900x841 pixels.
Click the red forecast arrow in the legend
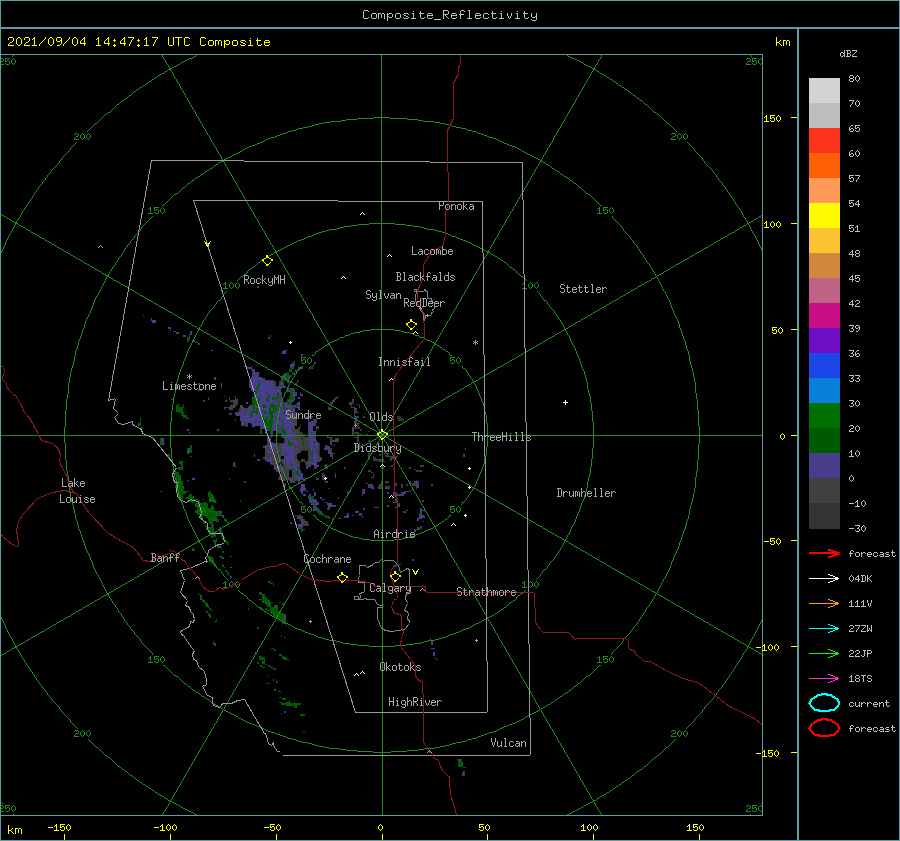[824, 553]
